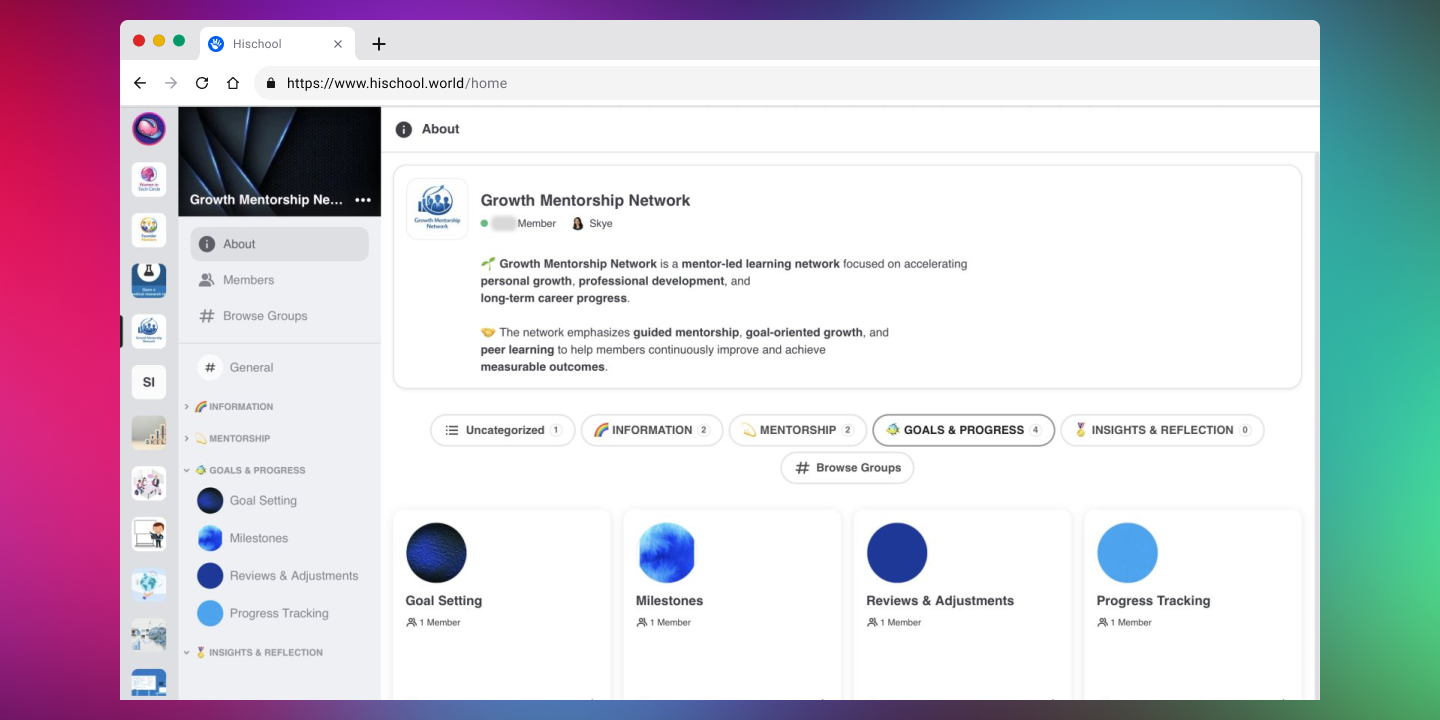Reload the current browser page
Viewport: 1440px width, 720px height.
point(202,83)
